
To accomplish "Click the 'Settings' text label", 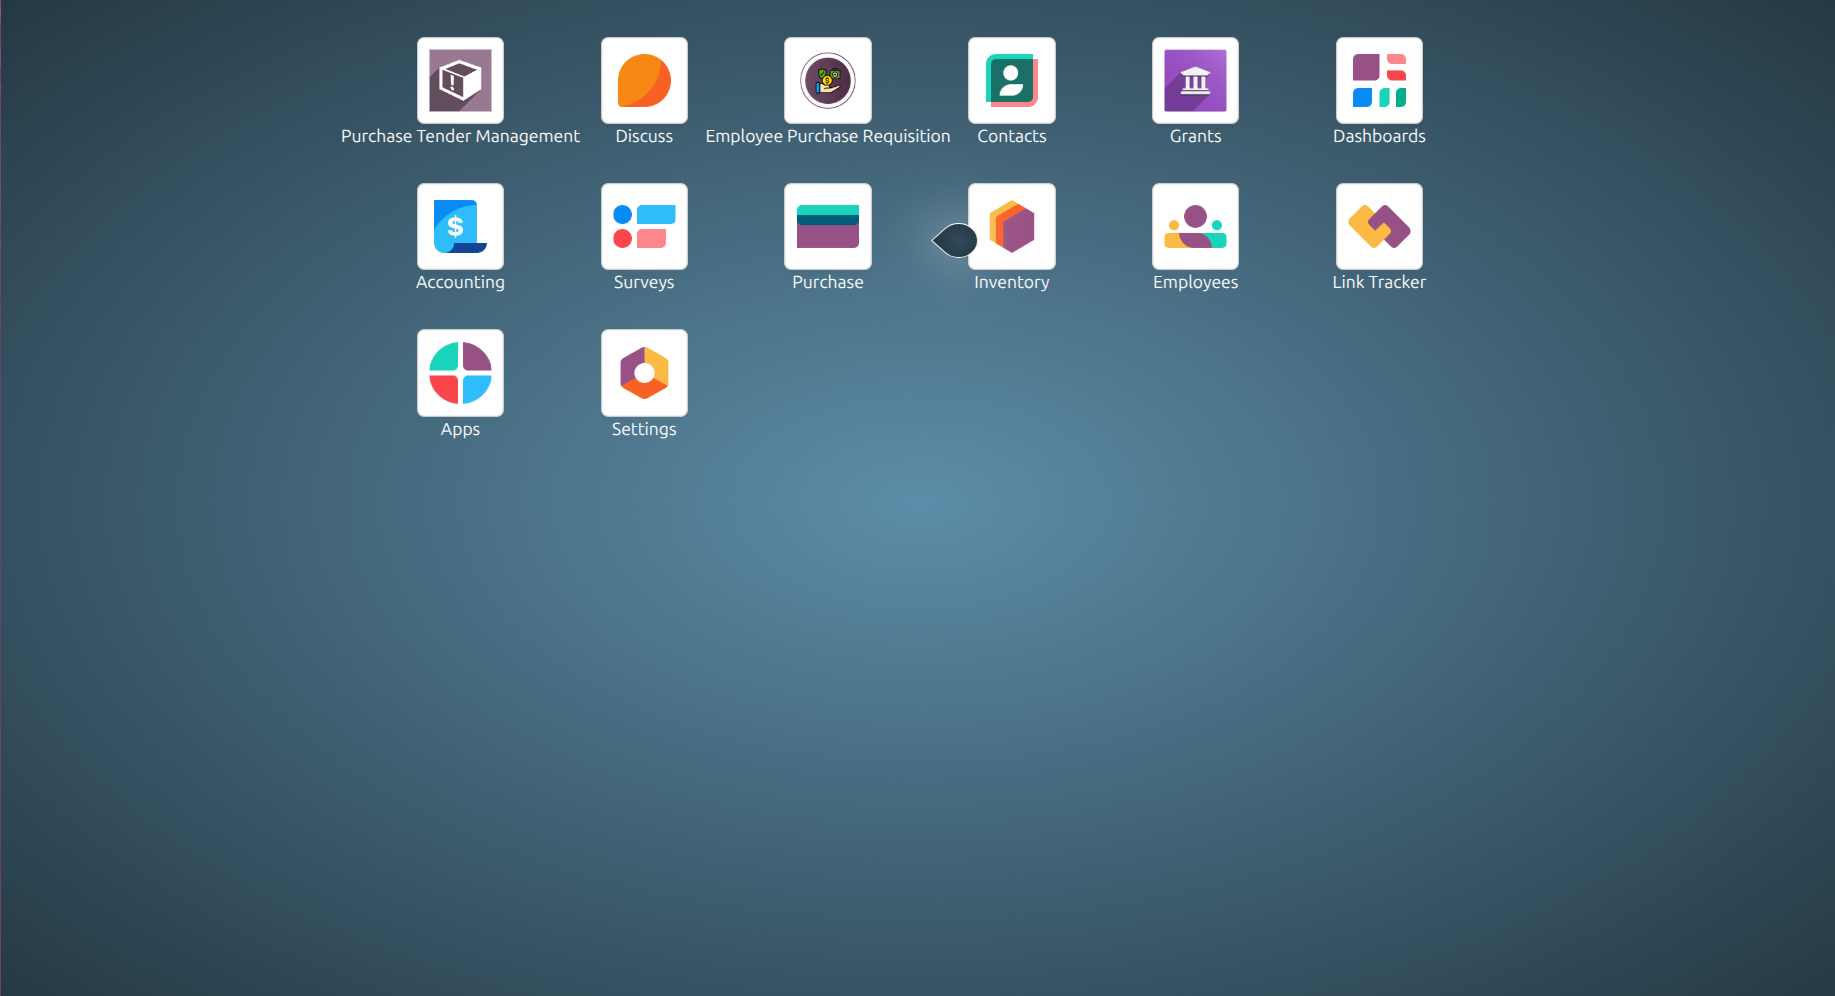I will [644, 430].
